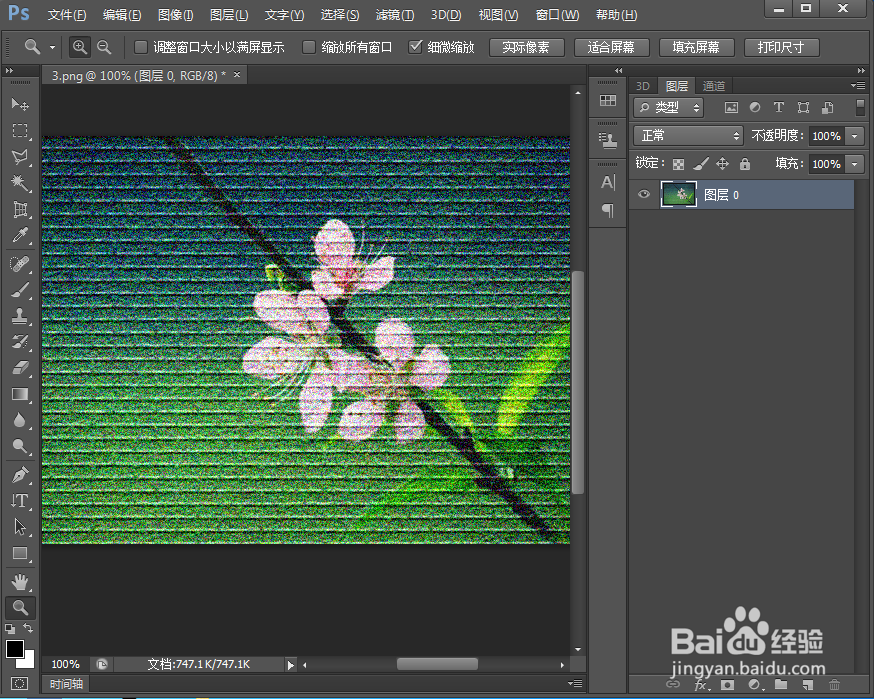Select the Eraser tool
The height and width of the screenshot is (699, 874).
(x=20, y=368)
